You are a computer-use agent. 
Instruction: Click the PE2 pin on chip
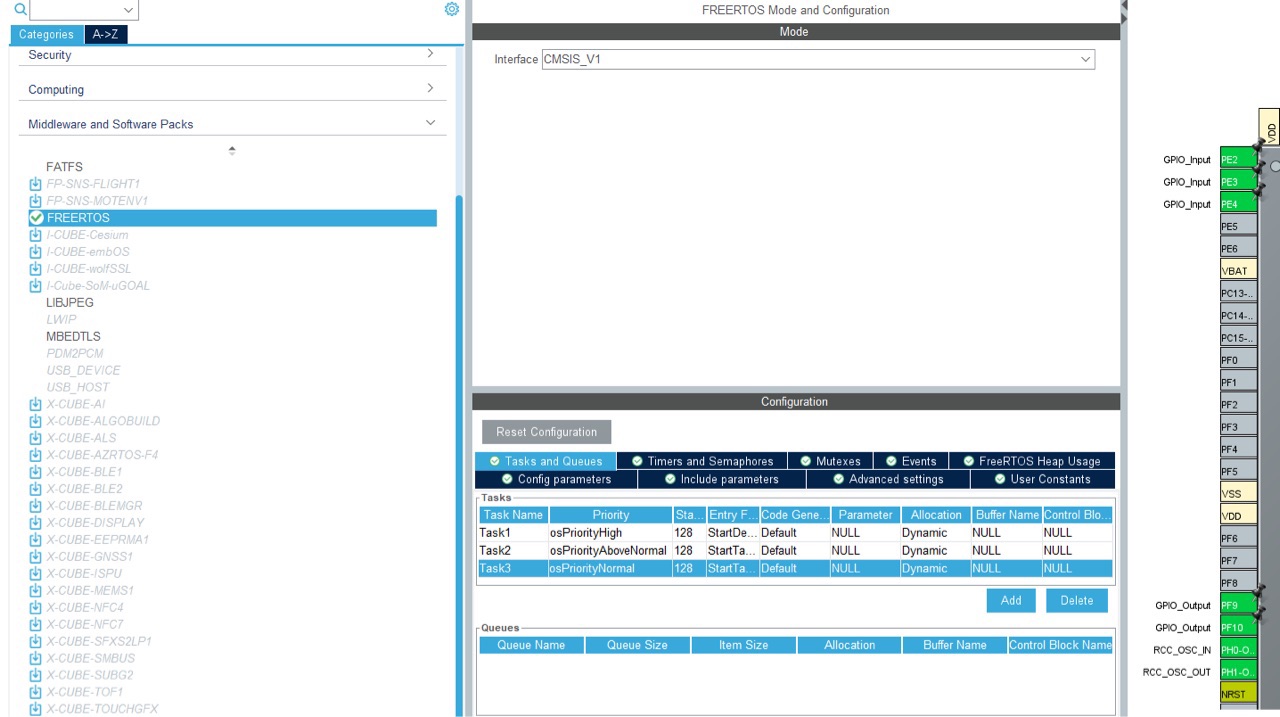point(1239,160)
